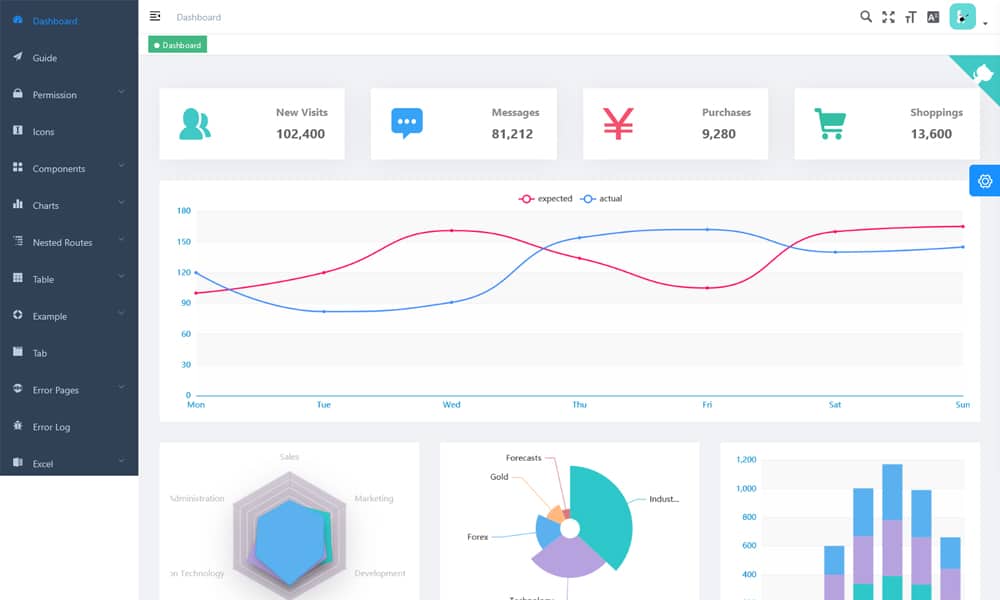Toggle fullscreen mode icon
This screenshot has height=600, width=1000.
coord(888,17)
